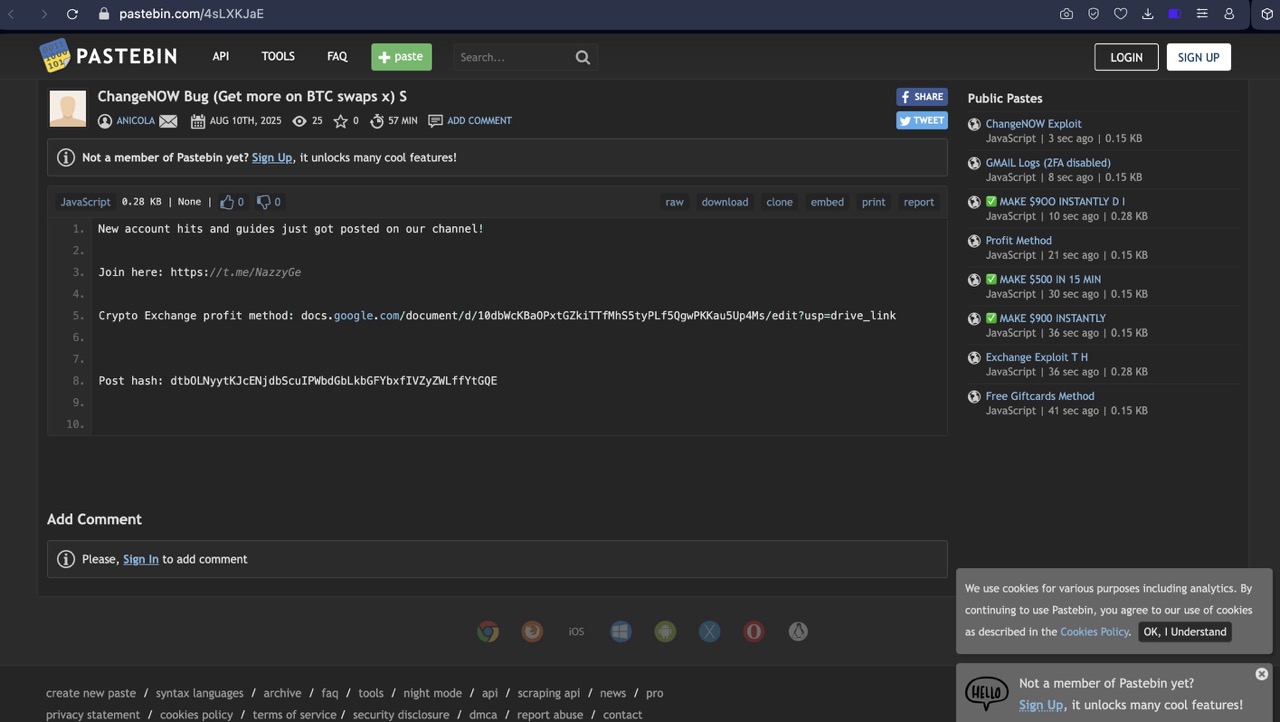Open the TOOLS menu in the header

pos(278,57)
